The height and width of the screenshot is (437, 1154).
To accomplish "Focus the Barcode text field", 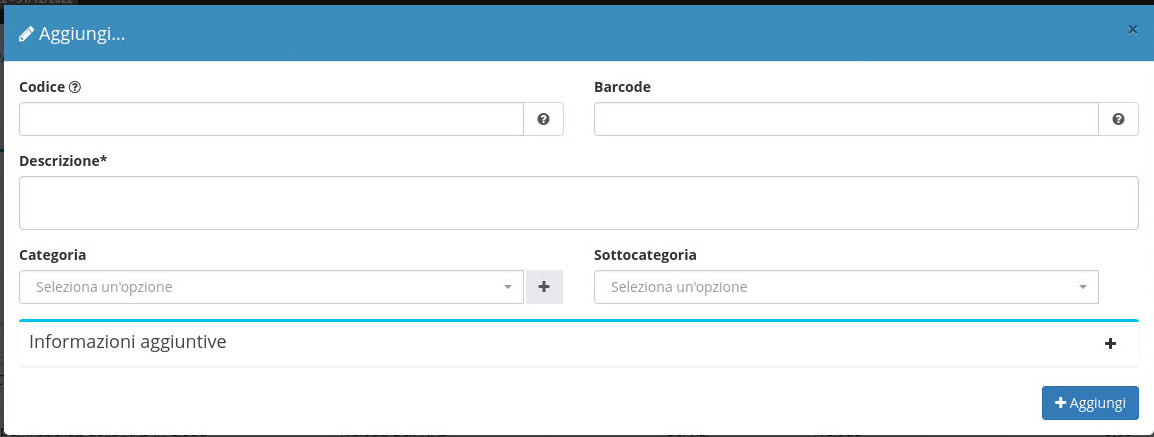I will pyautogui.click(x=846, y=119).
